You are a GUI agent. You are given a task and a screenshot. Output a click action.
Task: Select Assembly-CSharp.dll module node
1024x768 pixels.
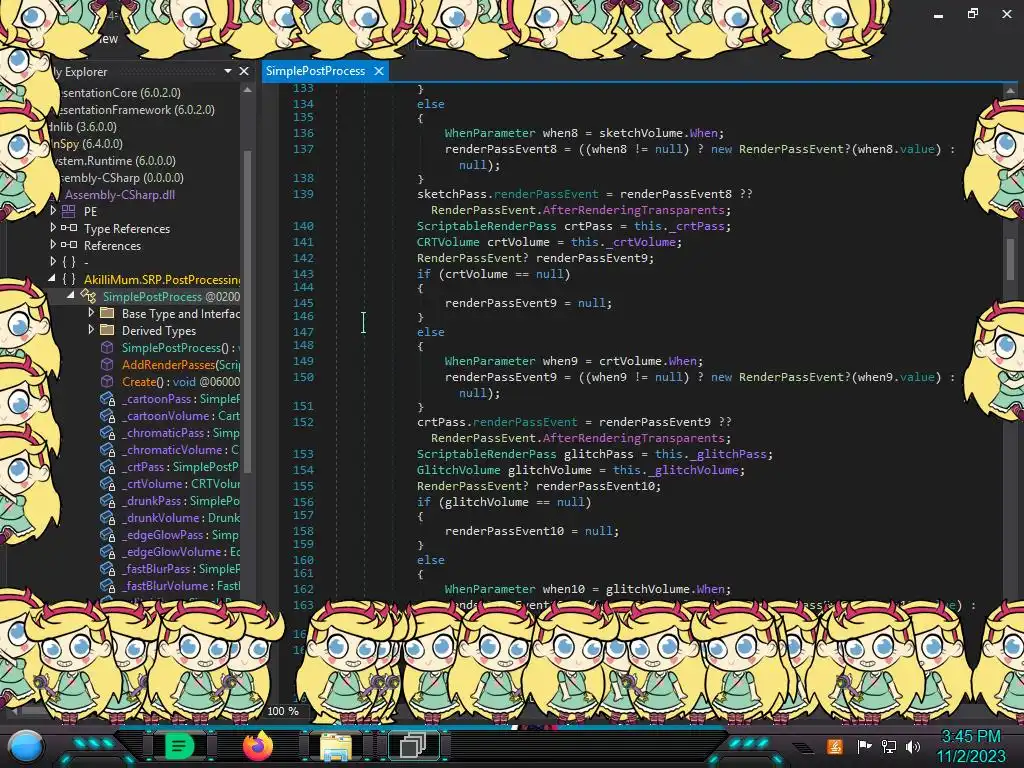120,194
